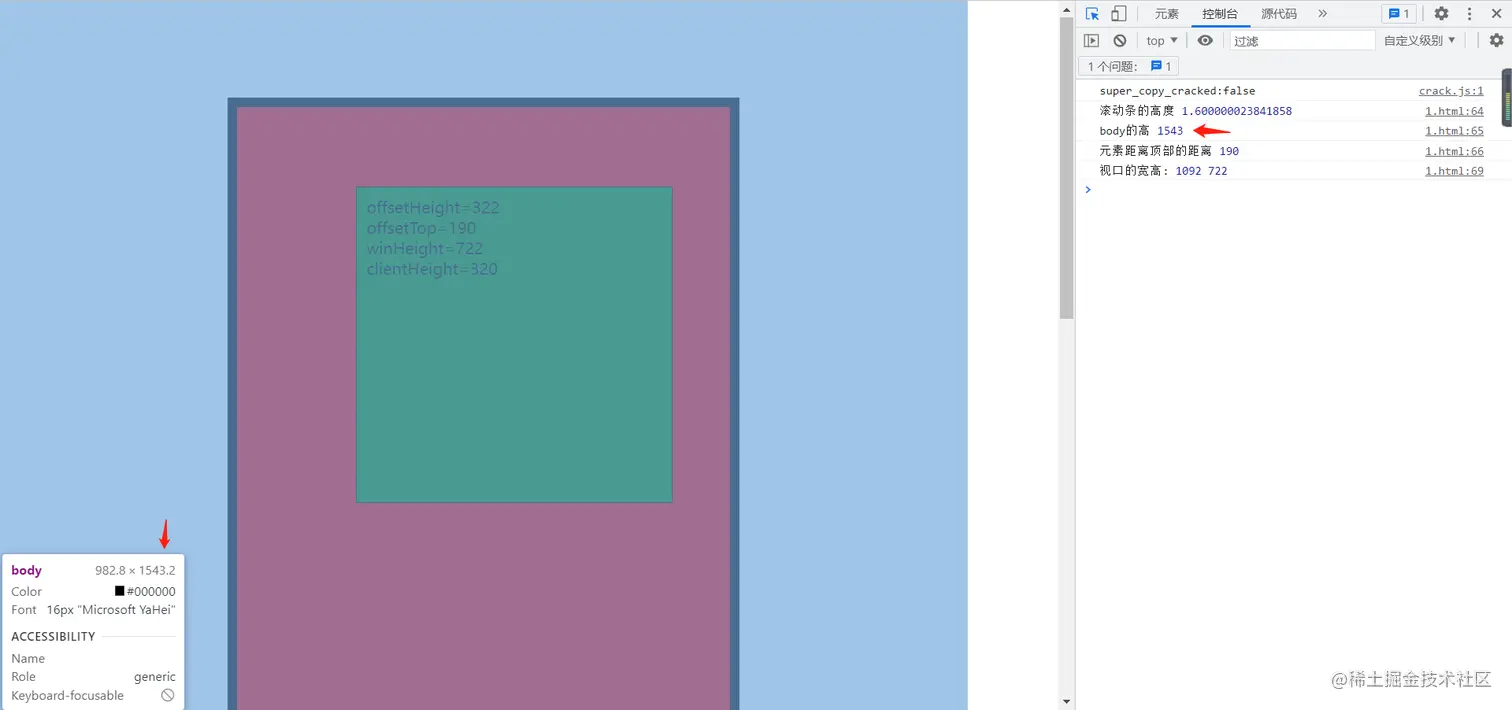Screen dimensions: 1512x710
Task: Select the super_copy_cracked:false log message
Action: 1177,91
